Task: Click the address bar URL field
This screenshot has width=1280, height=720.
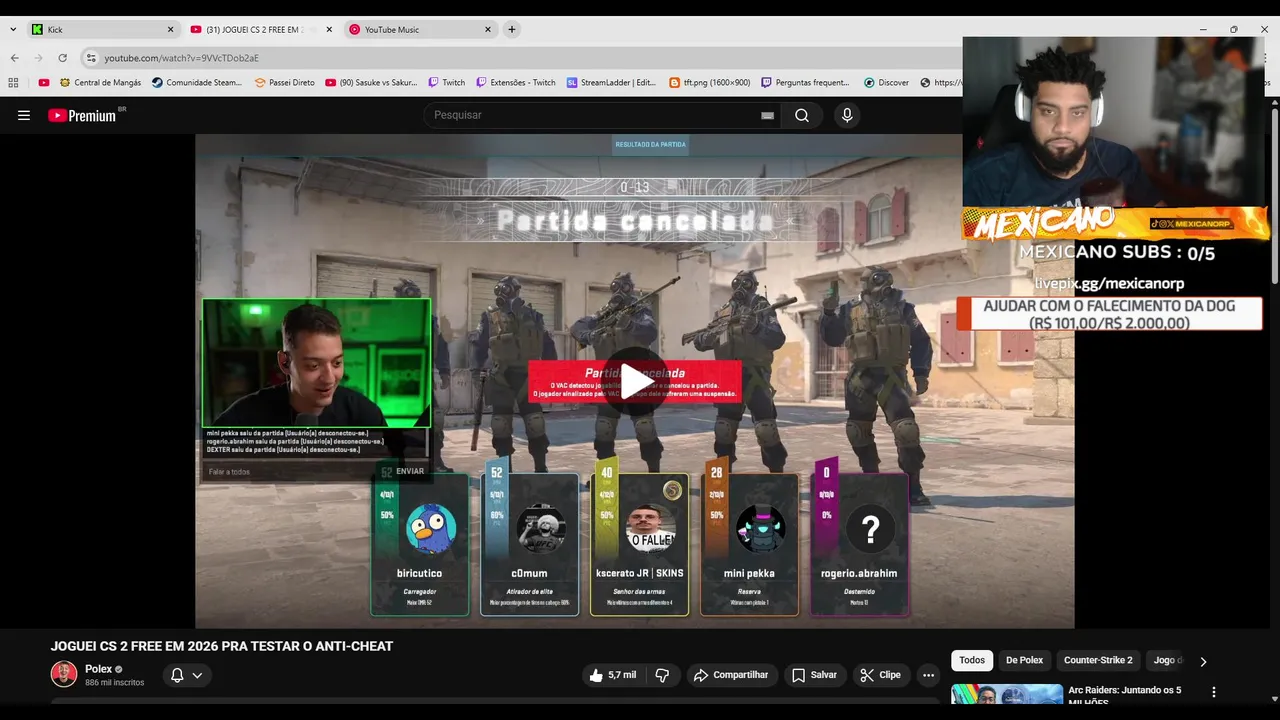Action: pos(520,58)
